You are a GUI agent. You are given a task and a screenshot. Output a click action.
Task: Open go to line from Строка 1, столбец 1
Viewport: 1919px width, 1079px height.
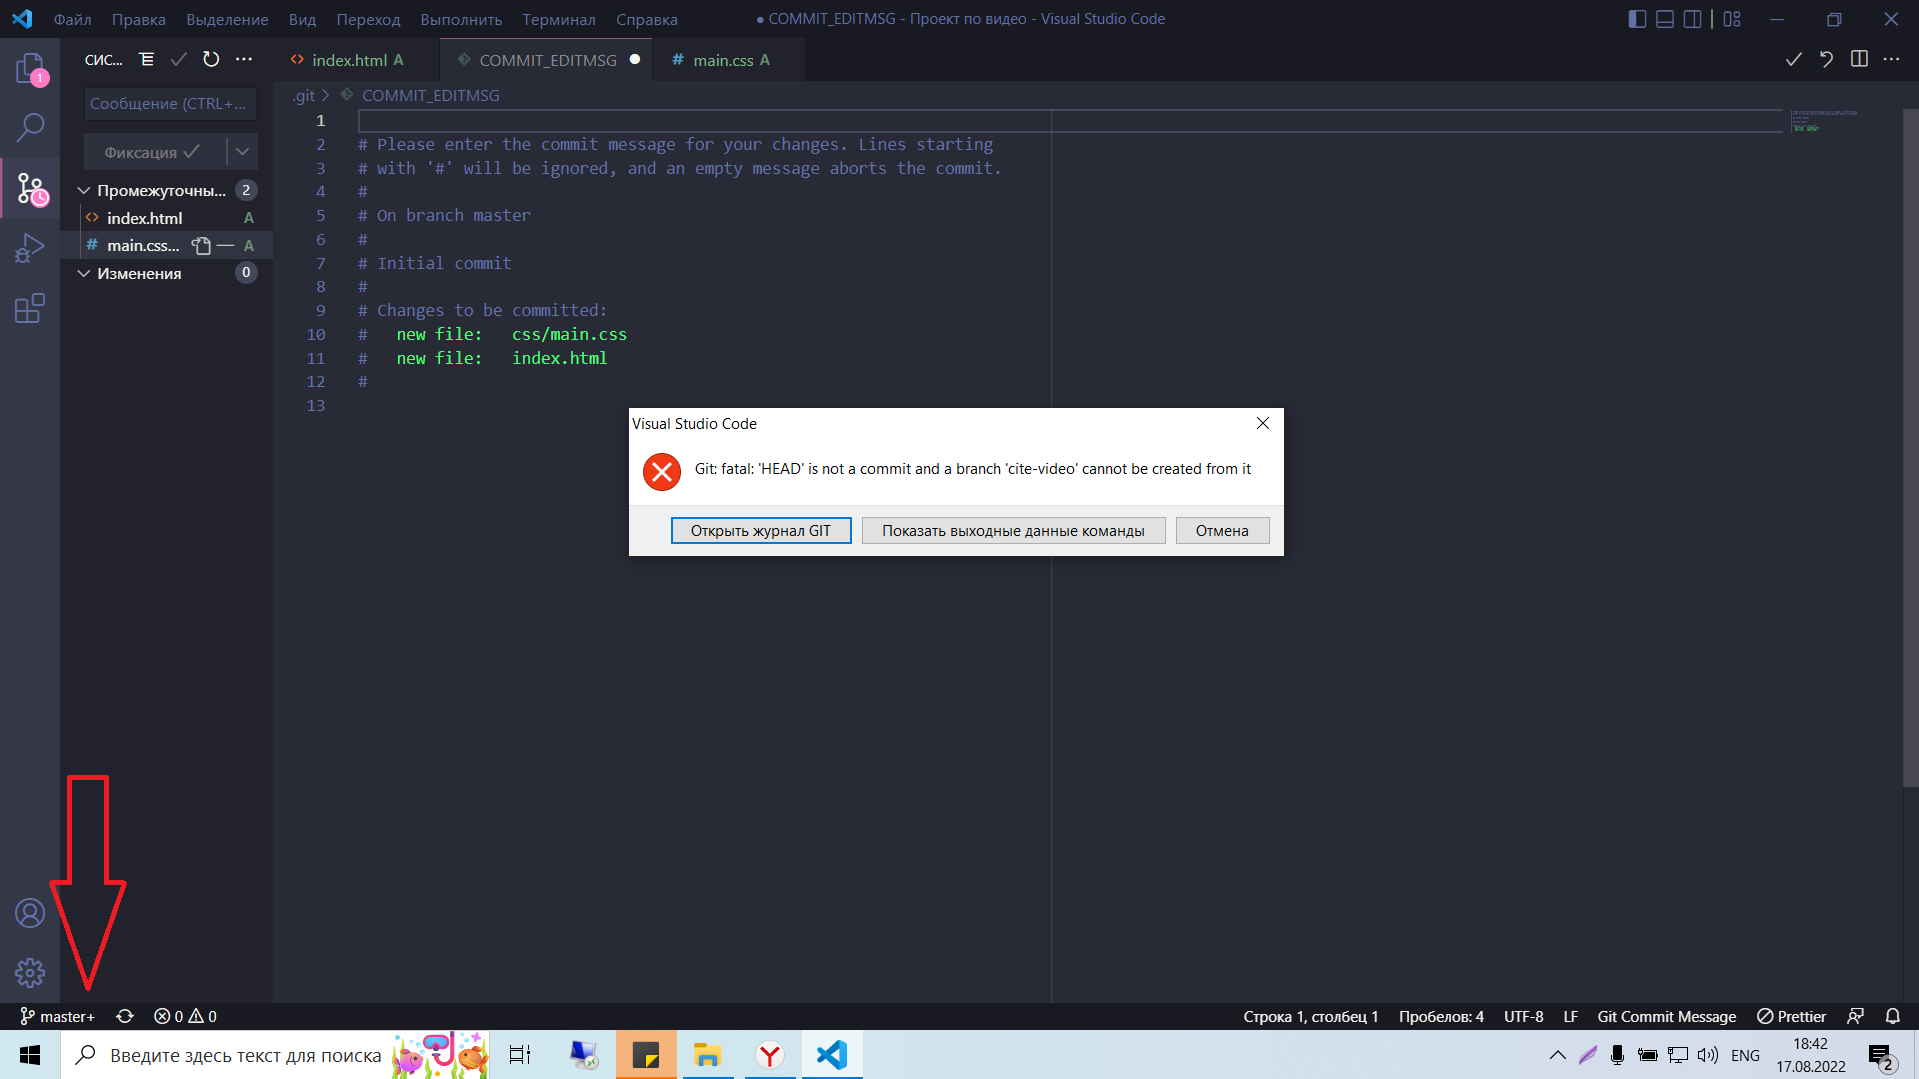click(x=1310, y=1016)
